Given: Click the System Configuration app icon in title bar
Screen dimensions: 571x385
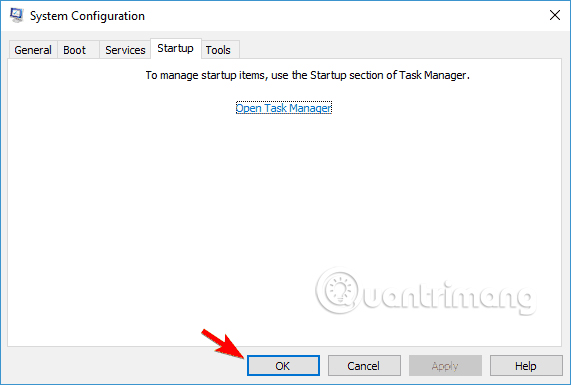Looking at the screenshot, I should pyautogui.click(x=16, y=15).
